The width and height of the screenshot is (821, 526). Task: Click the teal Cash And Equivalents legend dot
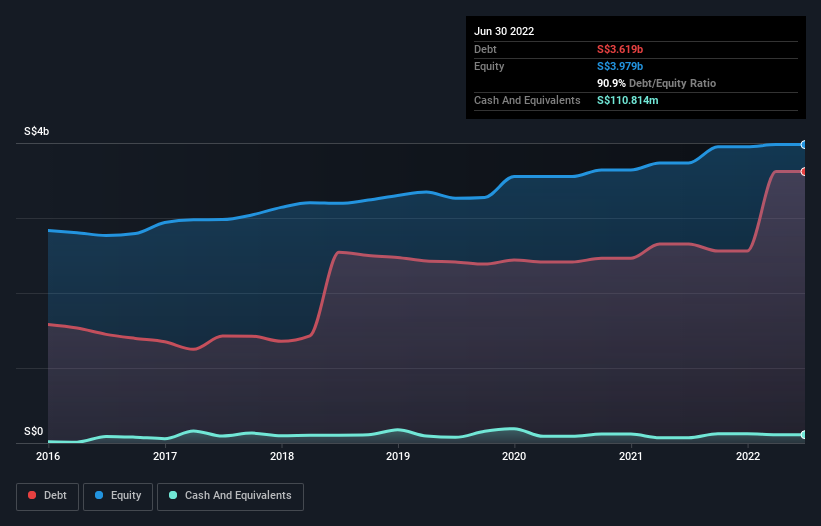tap(173, 495)
